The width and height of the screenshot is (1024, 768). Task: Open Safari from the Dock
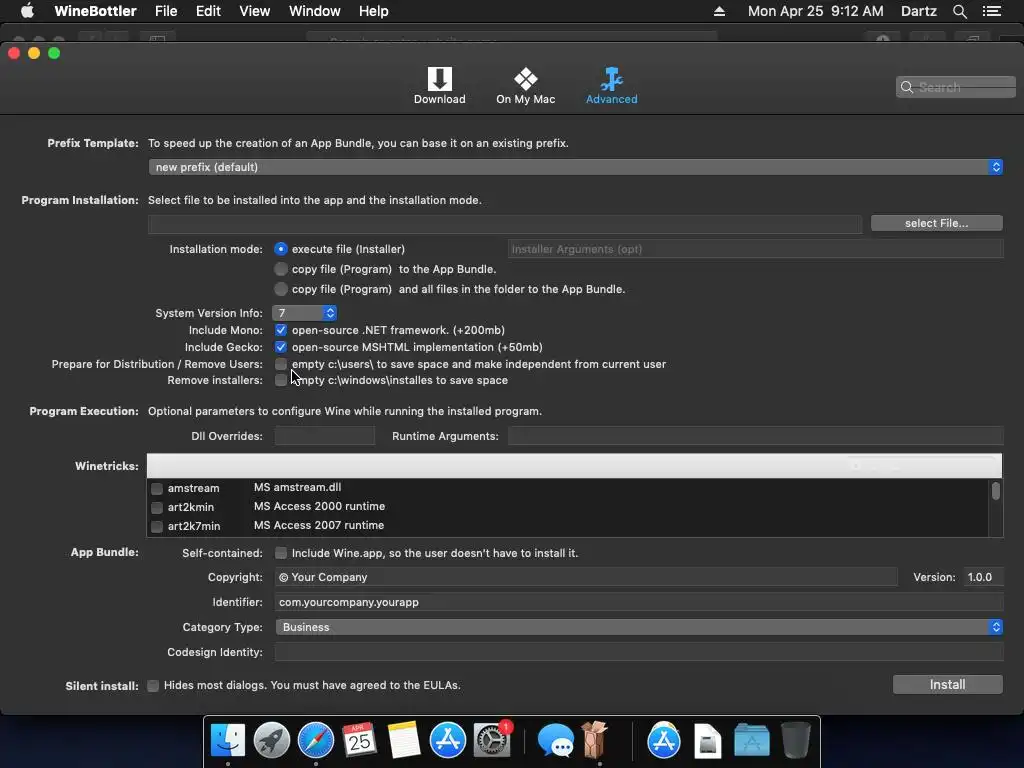(x=315, y=740)
